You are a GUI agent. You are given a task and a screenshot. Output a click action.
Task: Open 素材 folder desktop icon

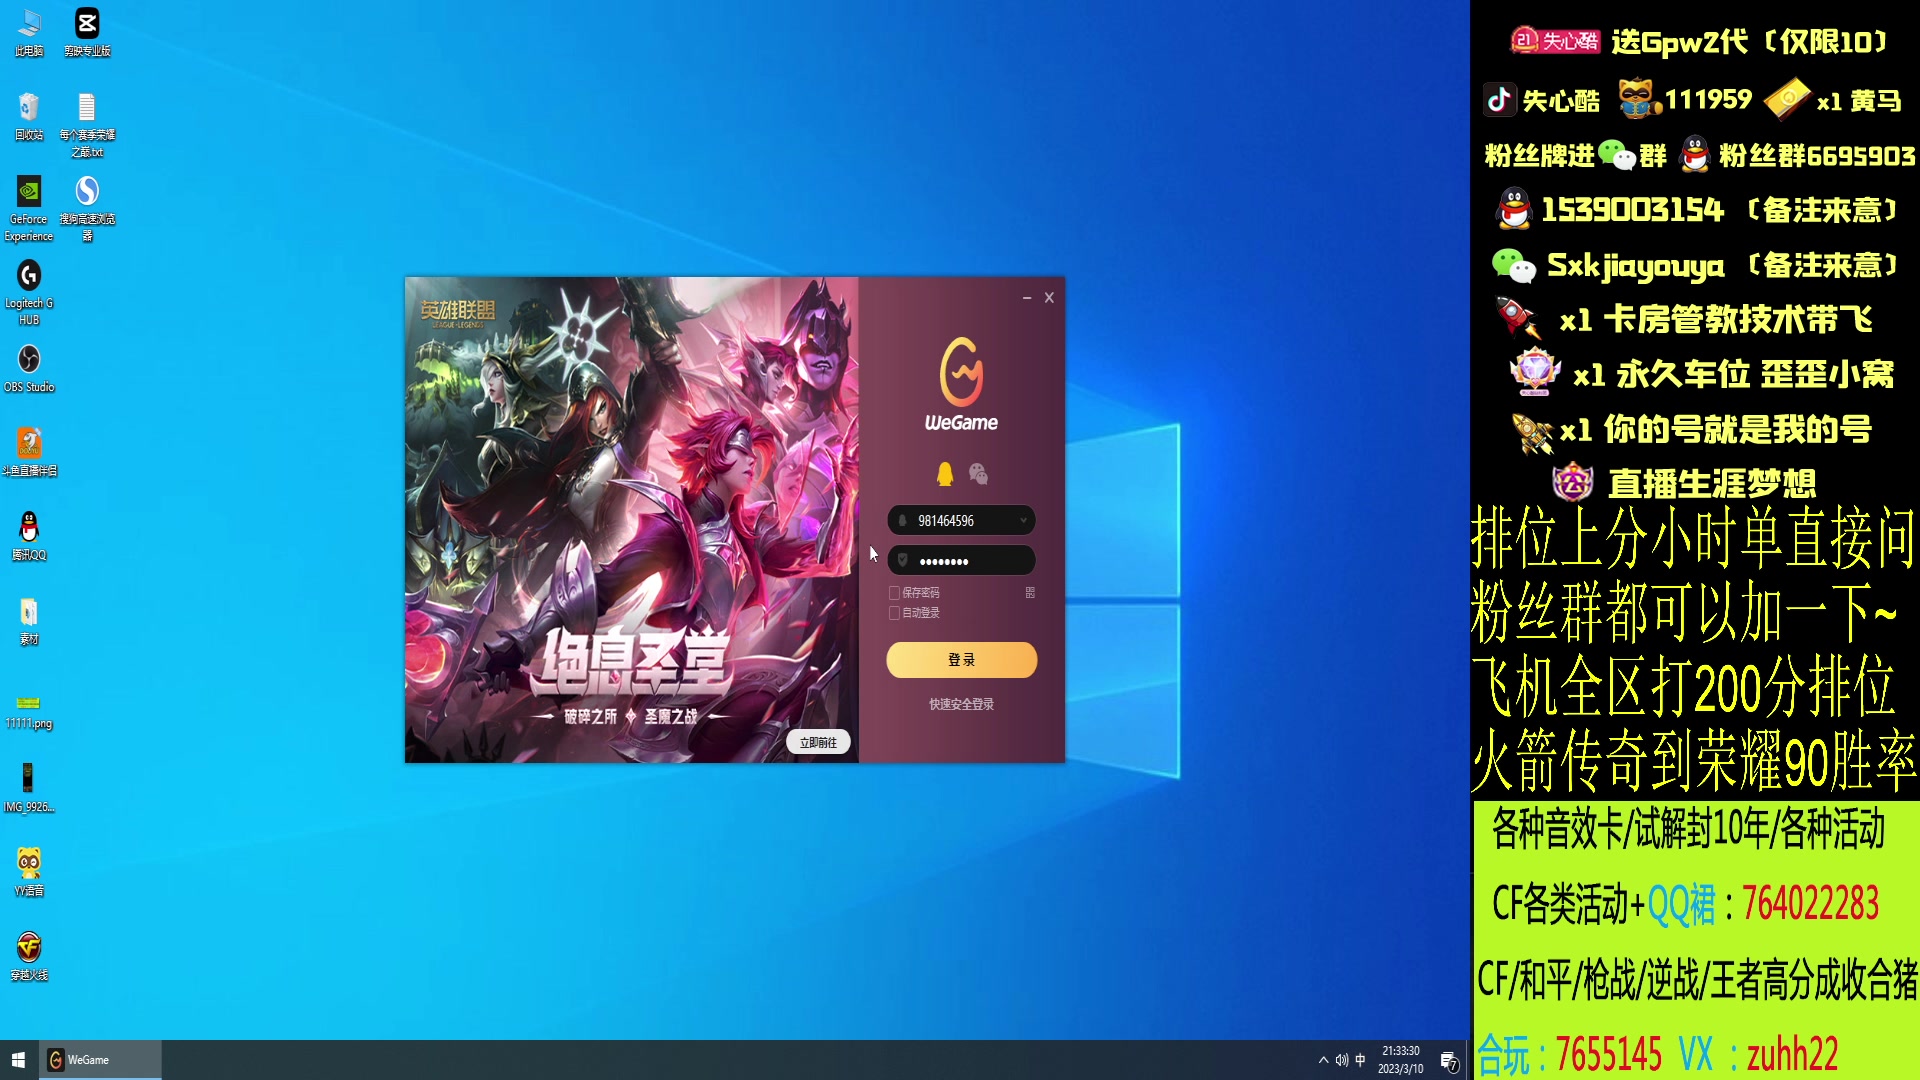point(29,621)
